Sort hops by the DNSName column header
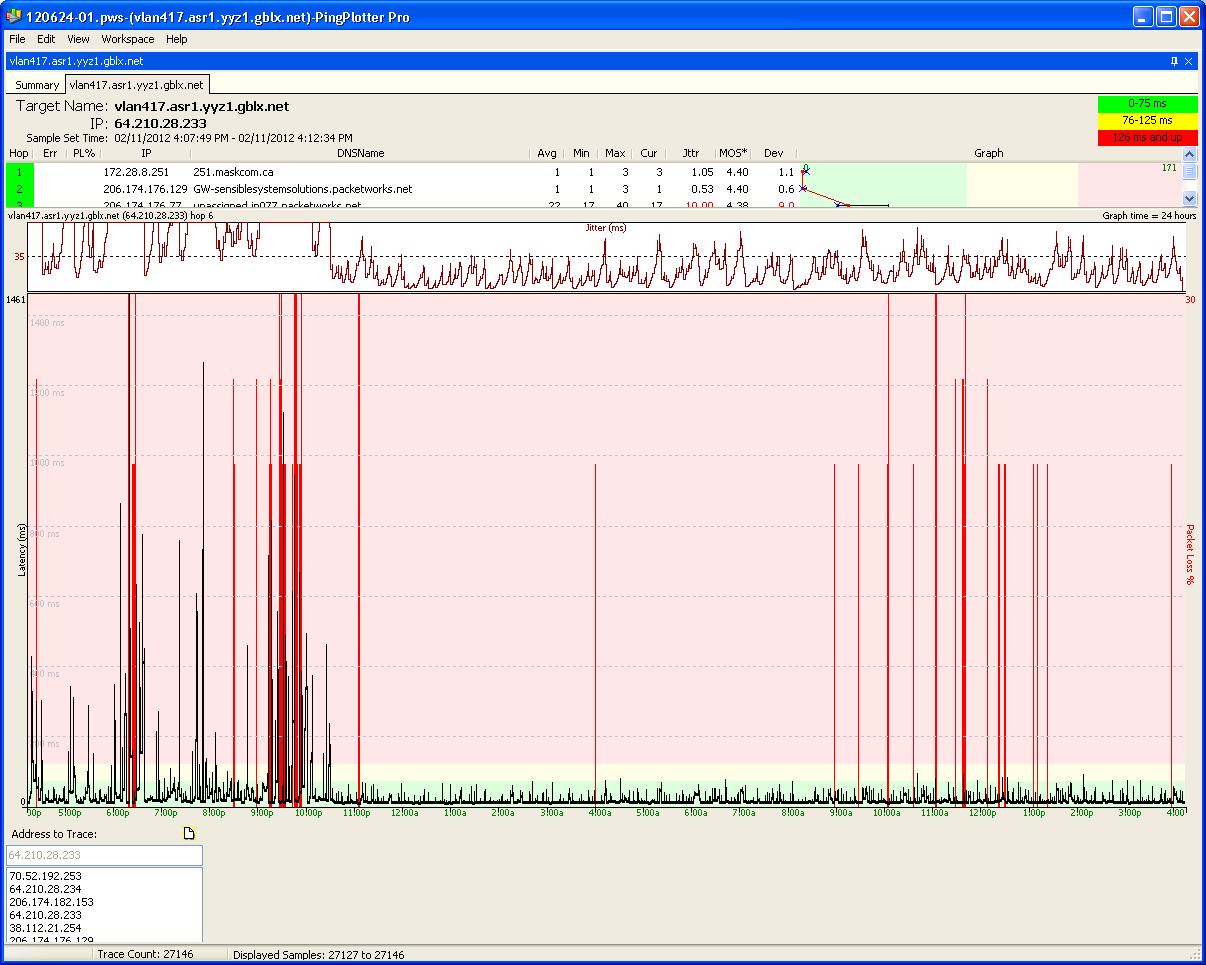This screenshot has height=965, width=1206. pos(360,153)
